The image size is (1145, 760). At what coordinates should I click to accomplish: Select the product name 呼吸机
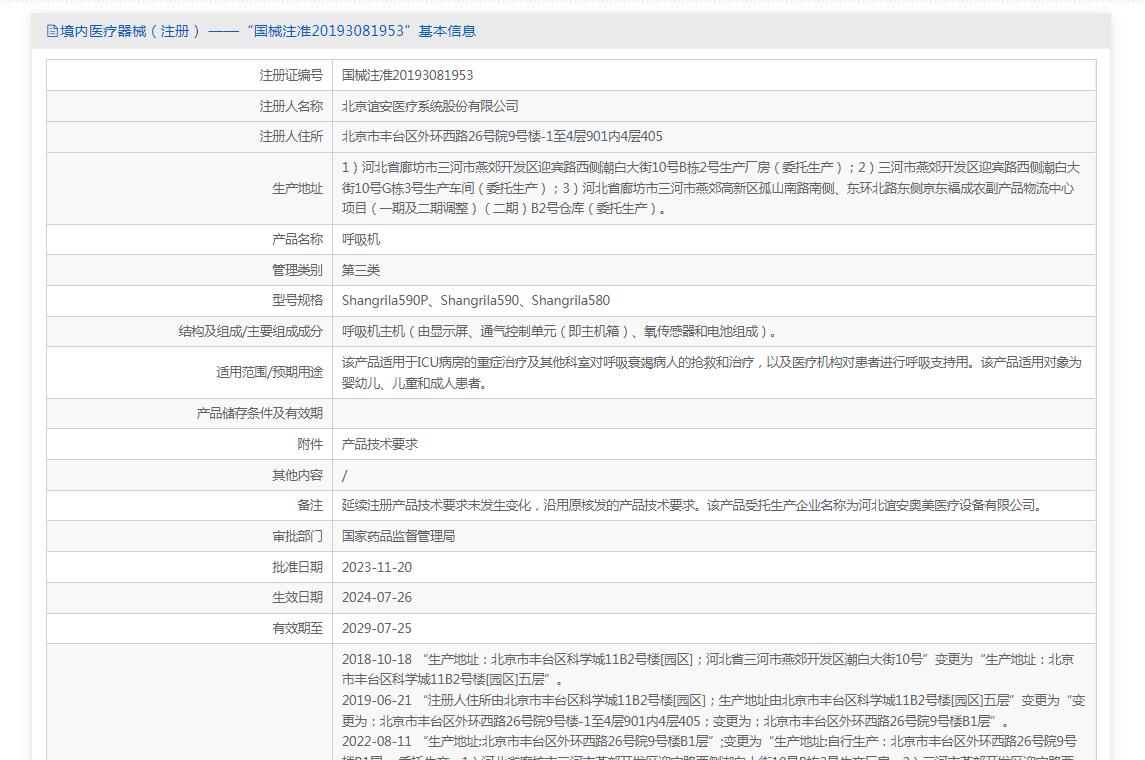[361, 239]
